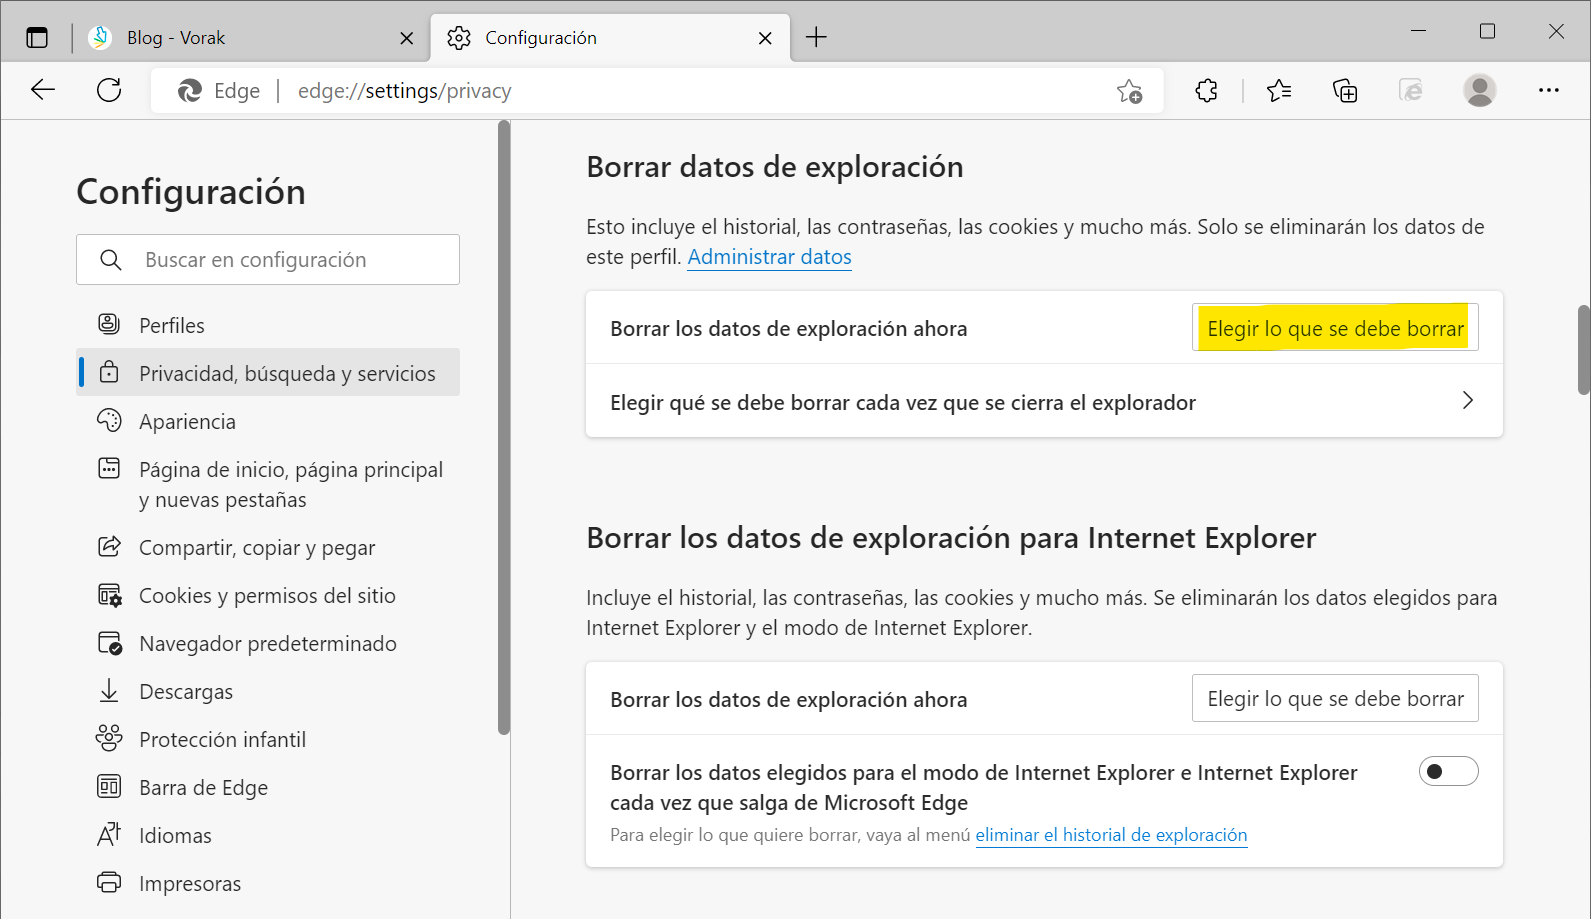This screenshot has height=919, width=1591.
Task: Open the Extensions puzzle icon
Action: click(x=1207, y=91)
